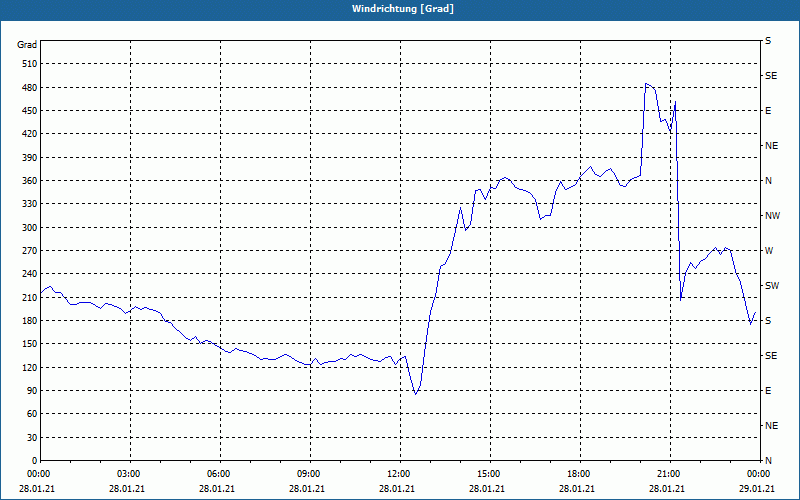This screenshot has width=800, height=500.
Task: Click the 'Windrichtung [Grad]' chart title
Action: [403, 9]
